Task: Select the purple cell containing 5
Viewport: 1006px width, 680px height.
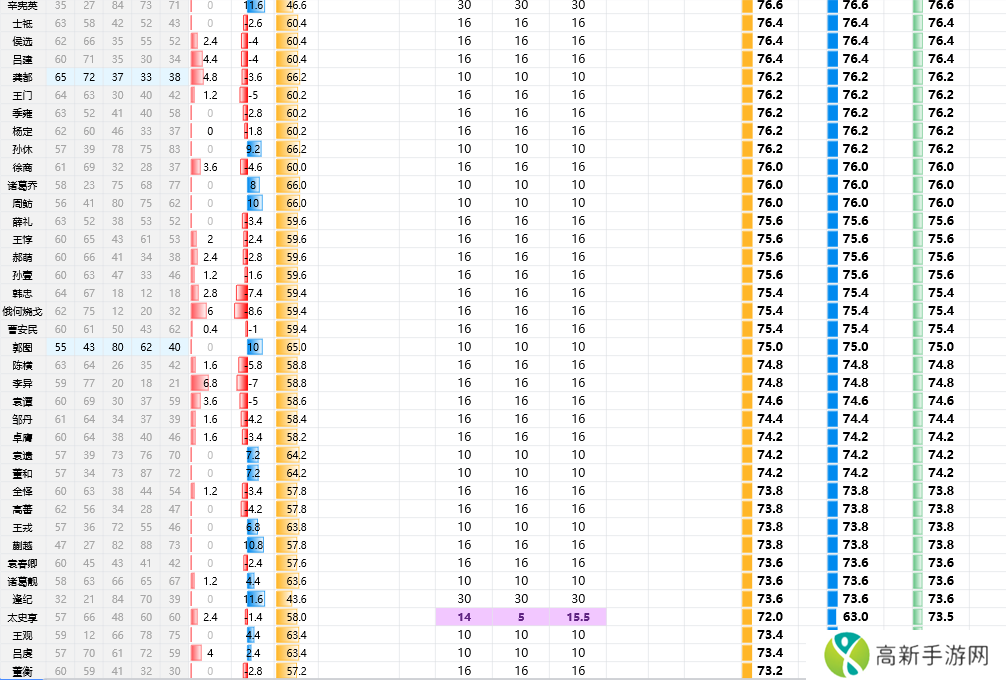Action: click(x=521, y=617)
